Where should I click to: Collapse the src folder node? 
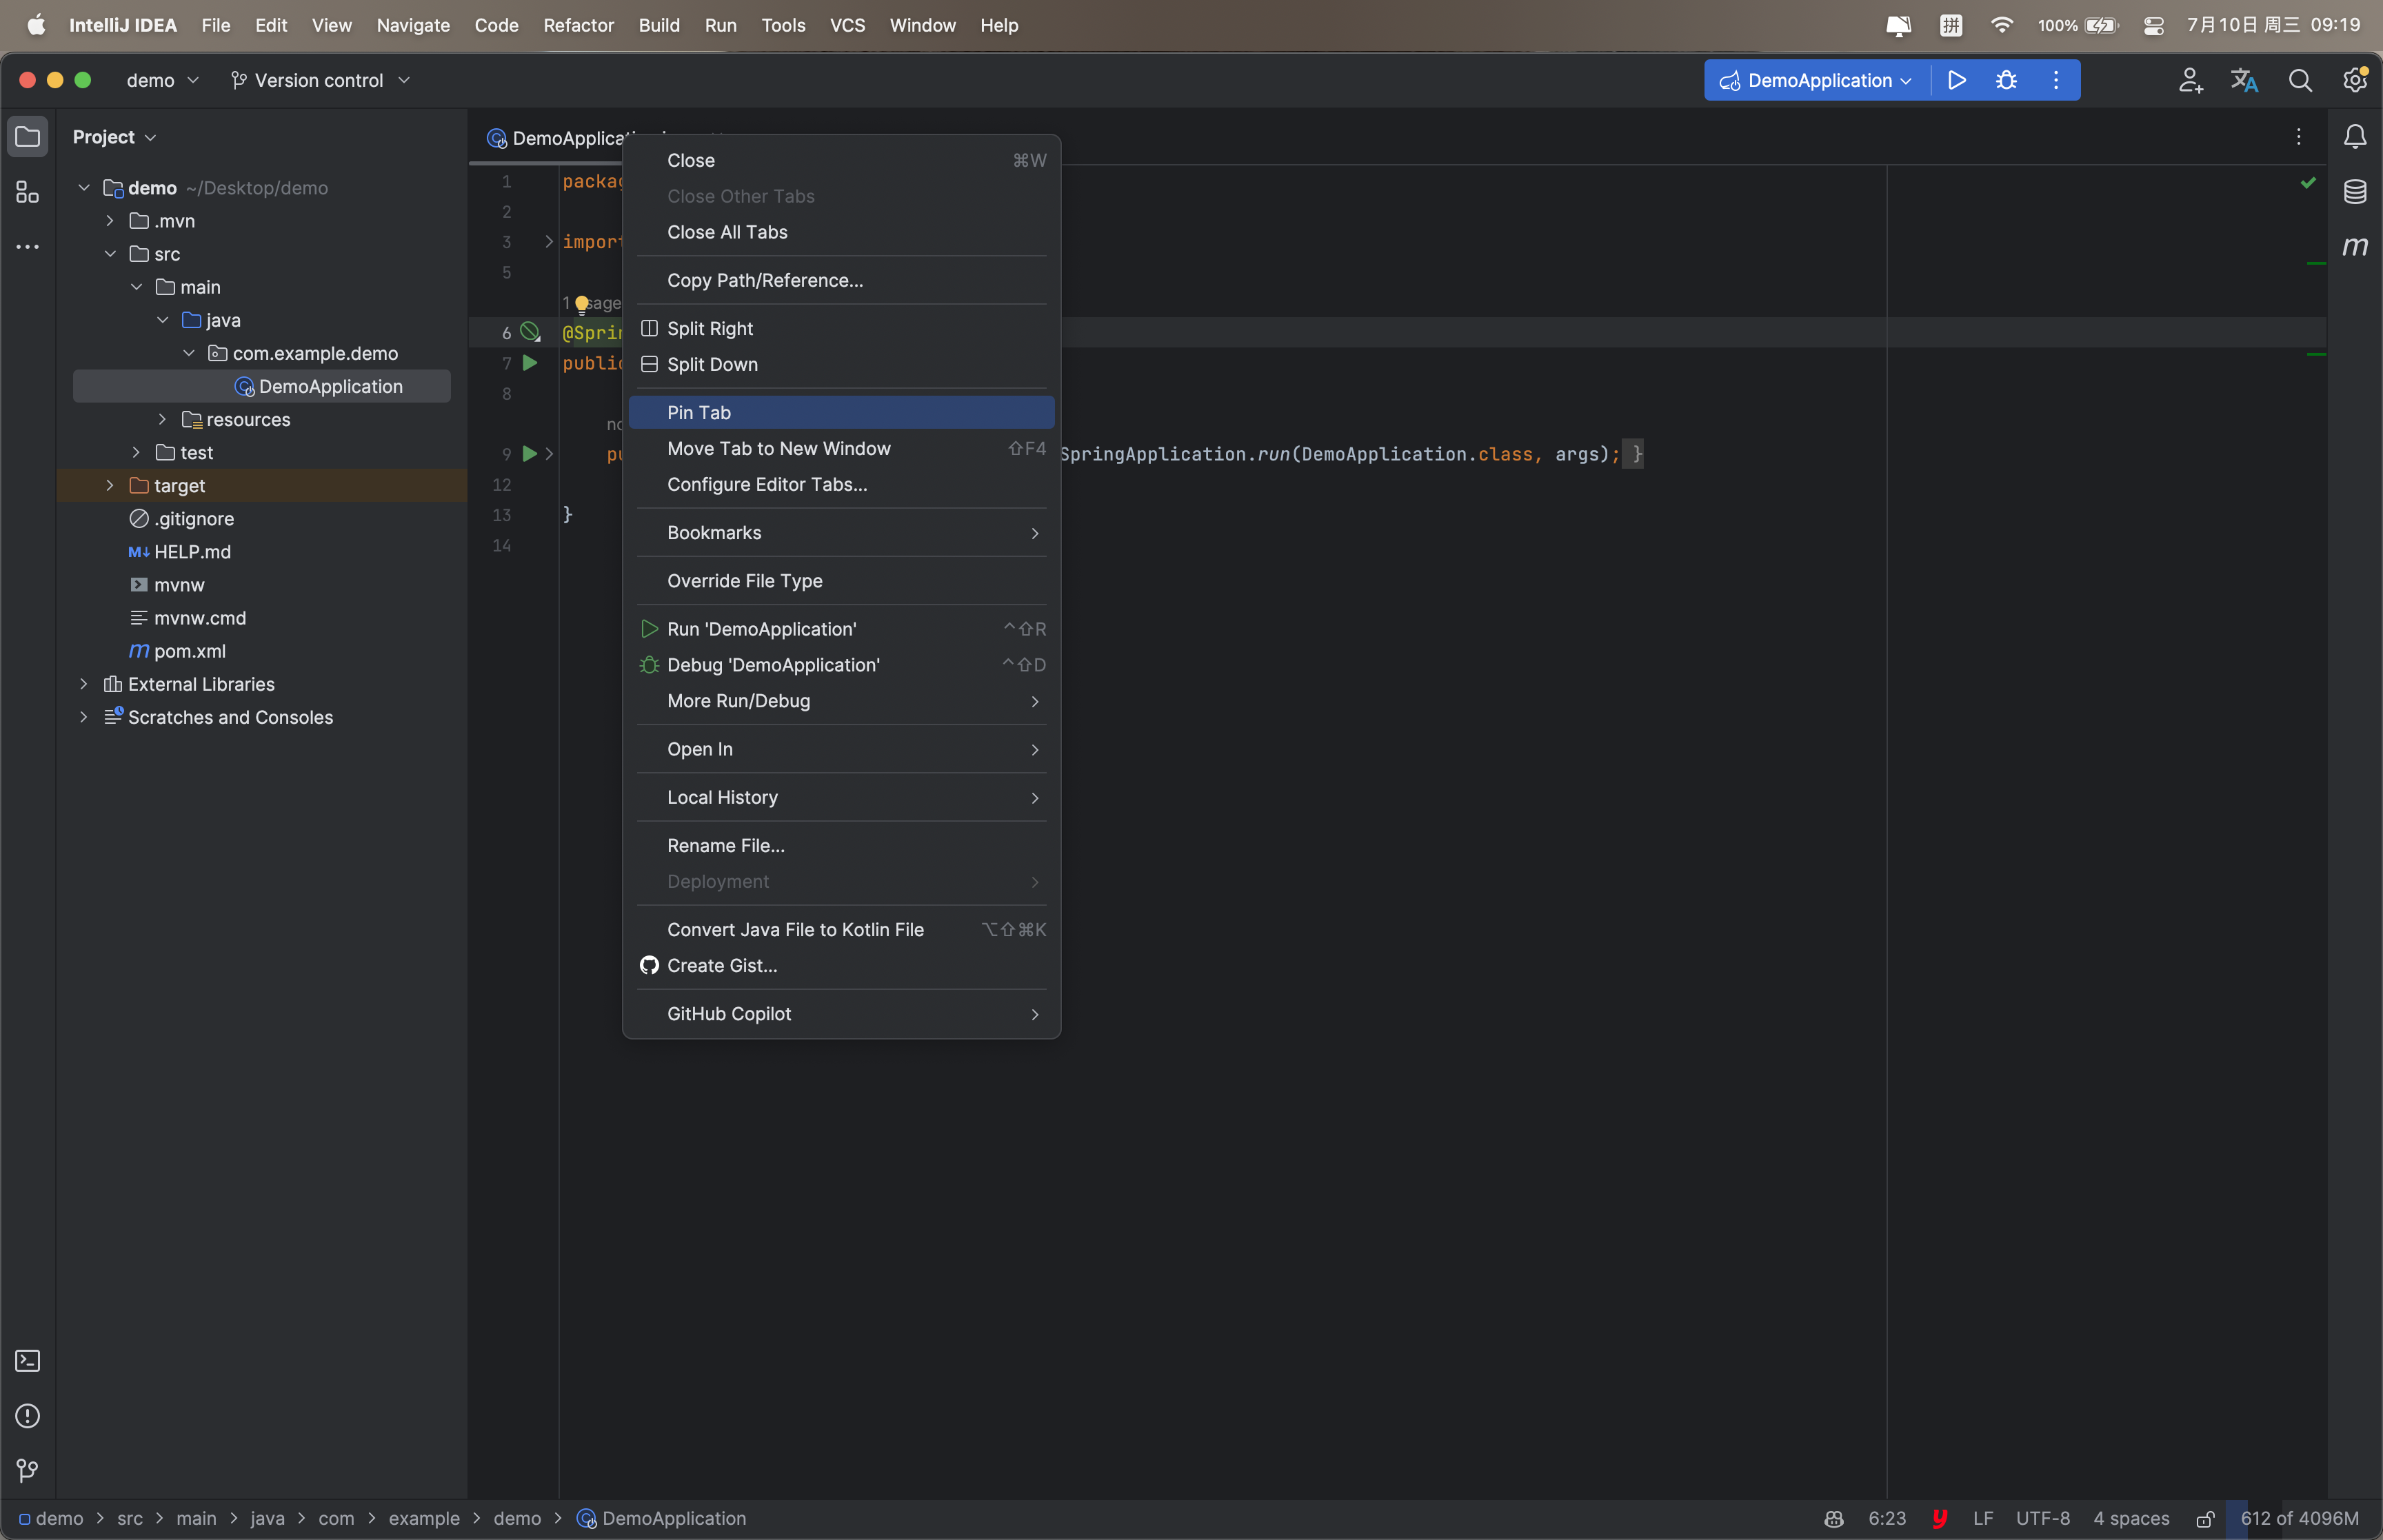click(x=110, y=254)
